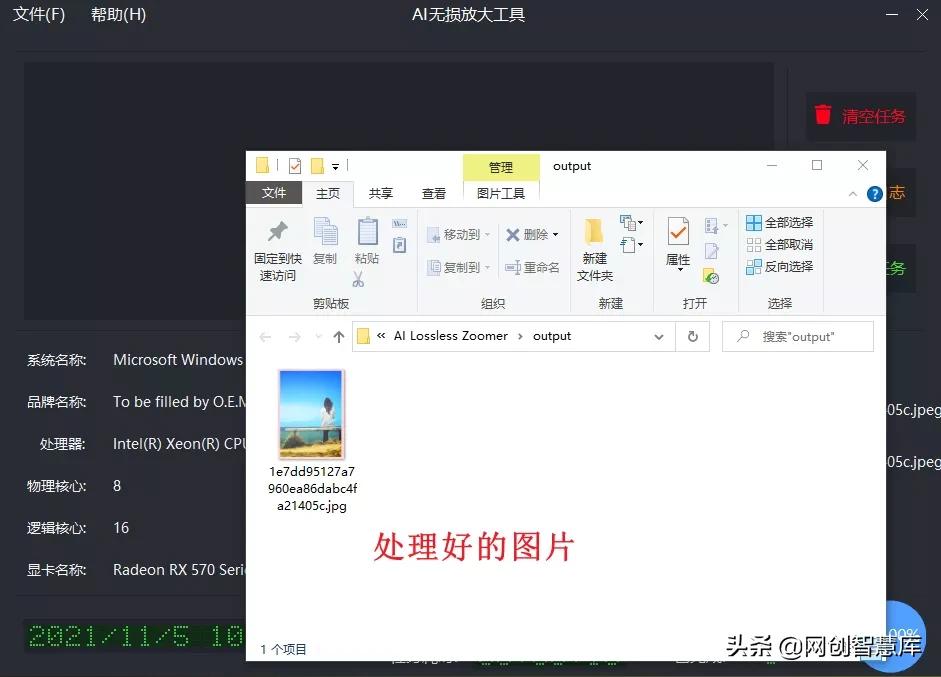The image size is (941, 677).
Task: Navigate up one folder level
Action: (x=339, y=336)
